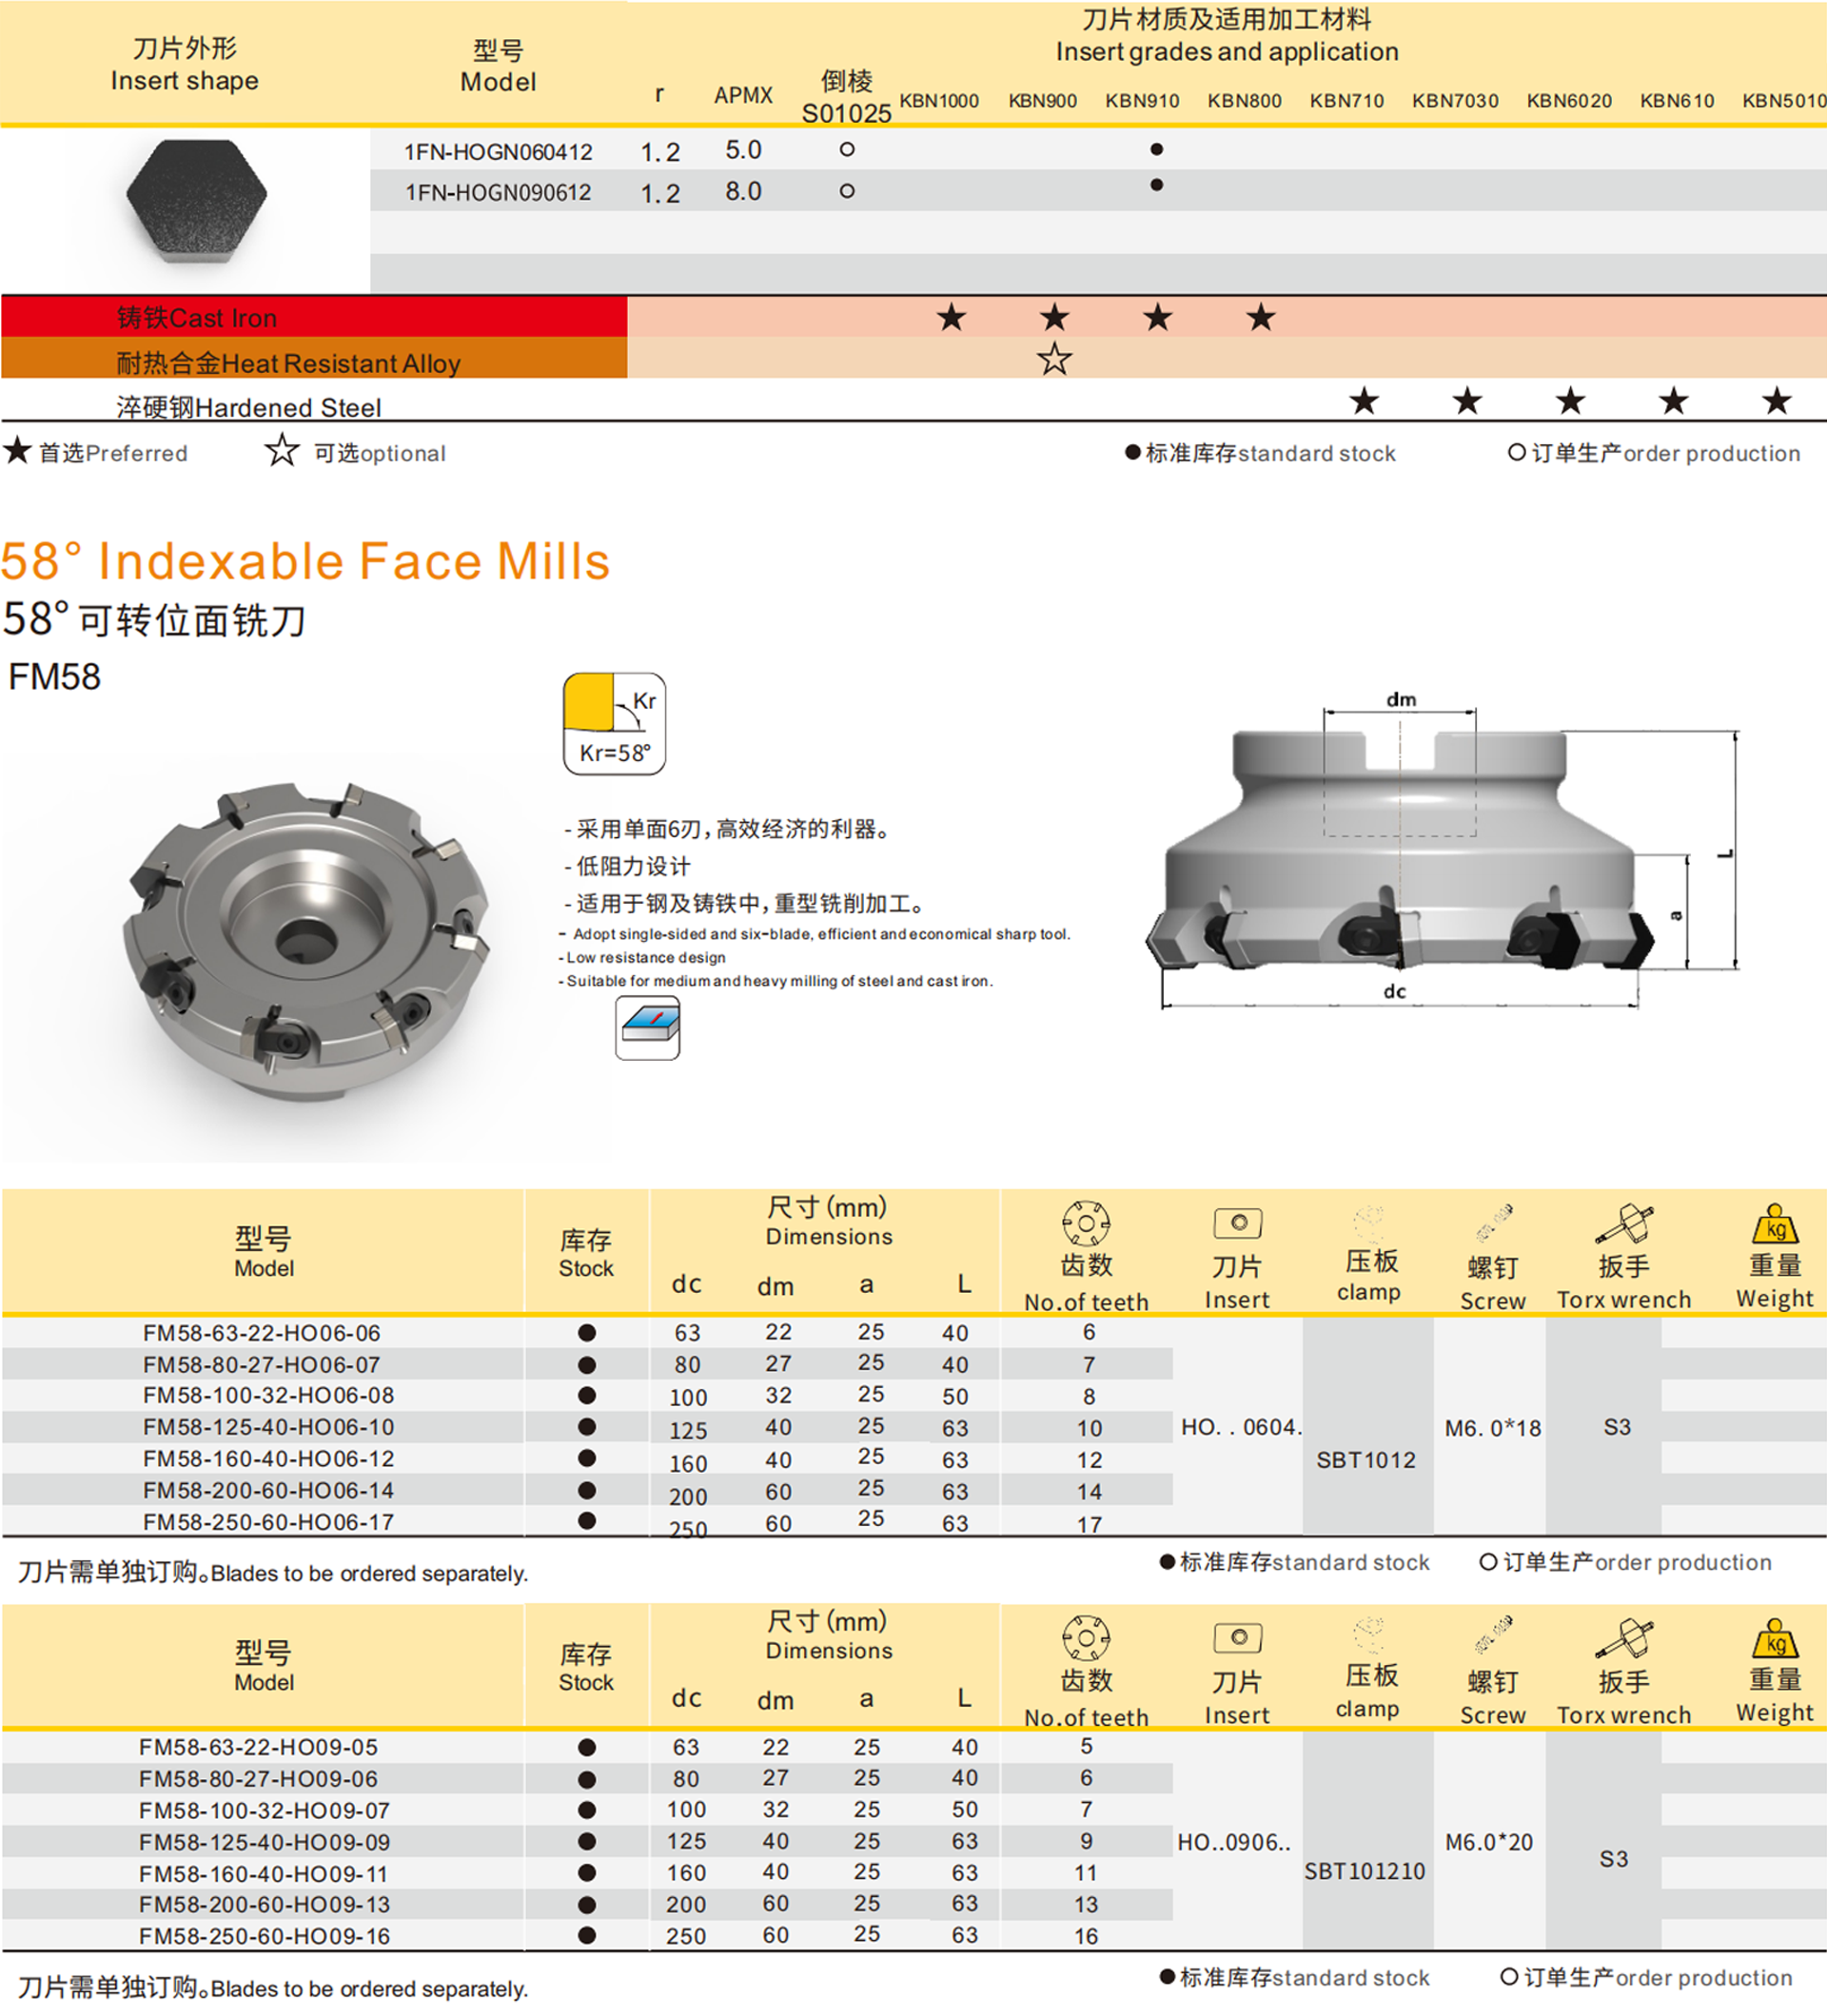Click order production circle for 1FN-HOGN060412
The height and width of the screenshot is (2016, 1827).
click(847, 150)
